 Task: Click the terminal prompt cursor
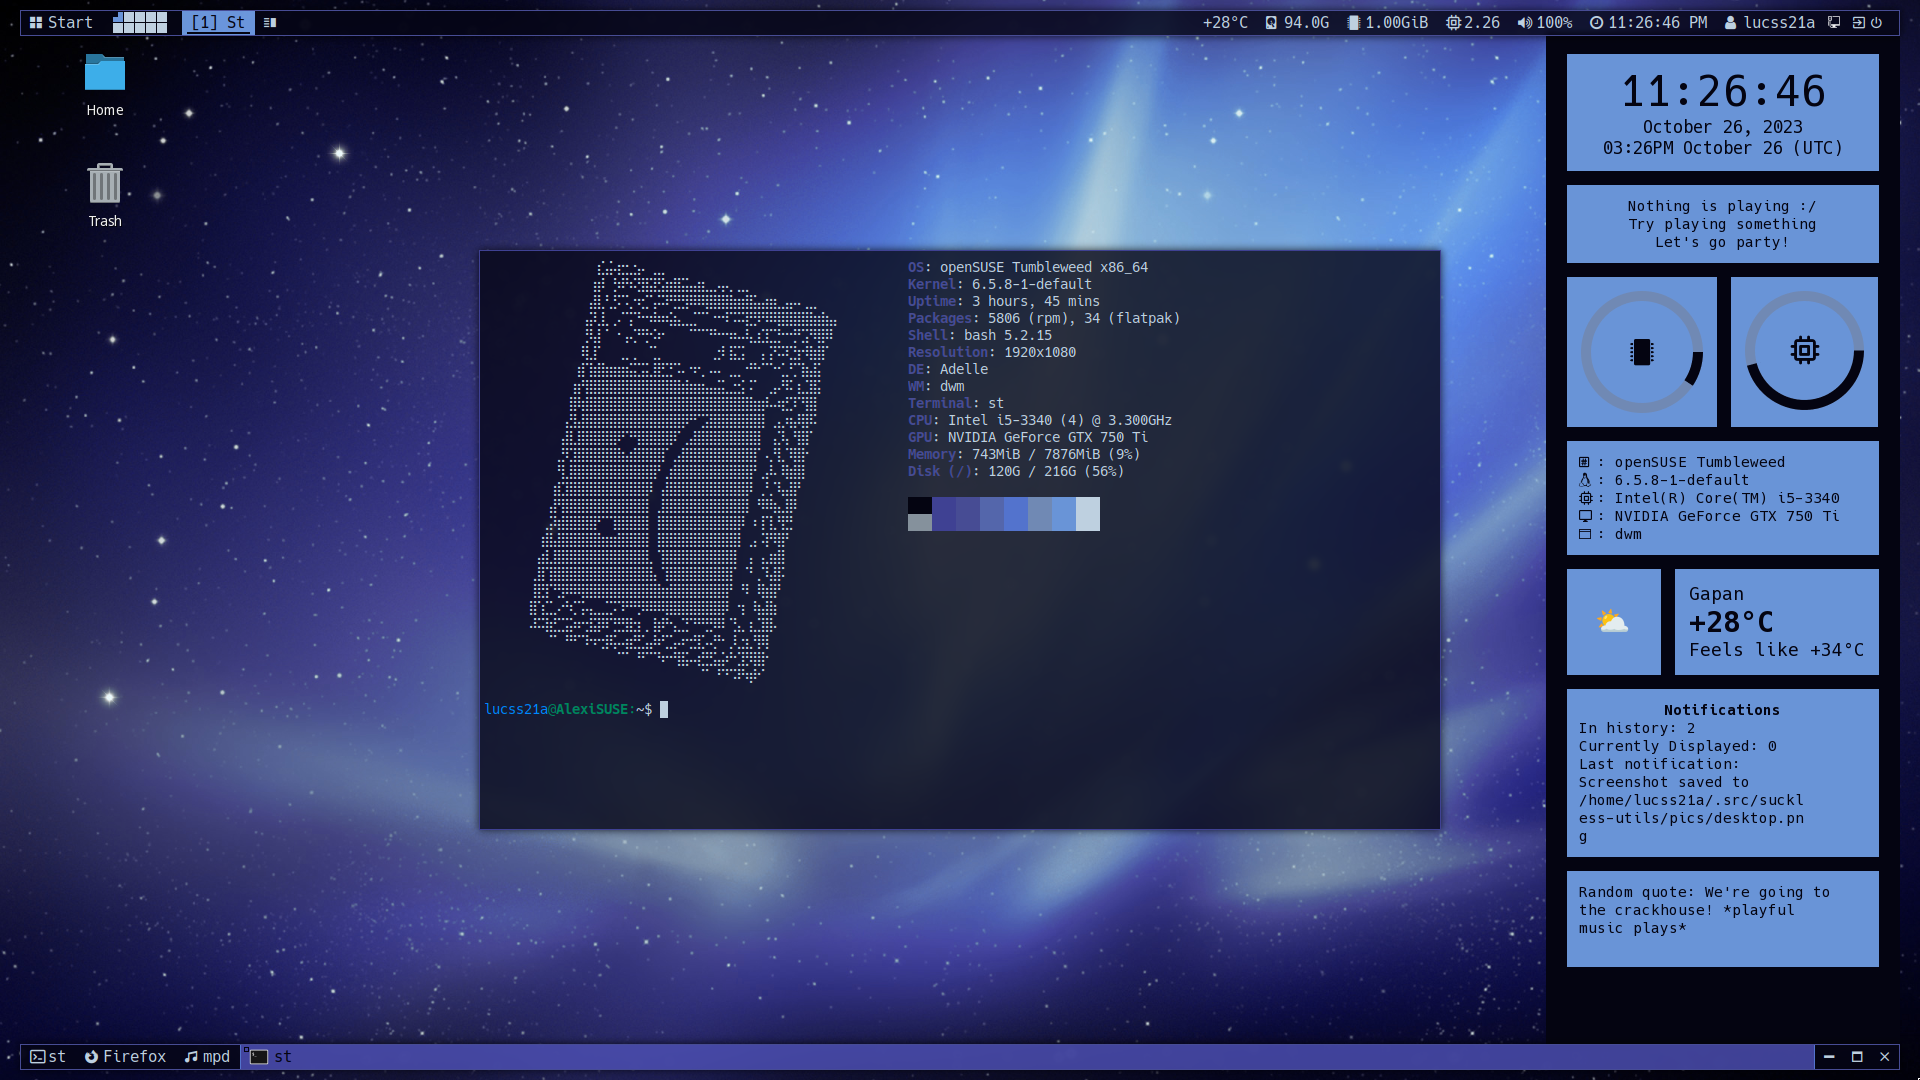click(664, 709)
